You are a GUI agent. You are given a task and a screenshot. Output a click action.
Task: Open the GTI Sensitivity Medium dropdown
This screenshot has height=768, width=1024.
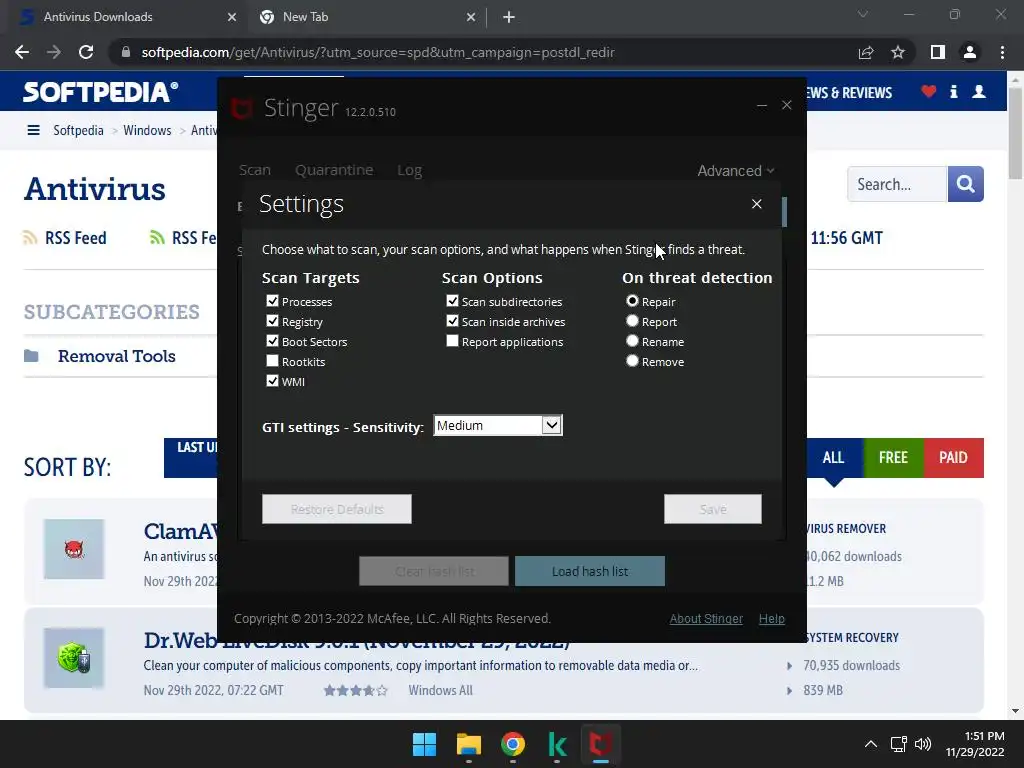pyautogui.click(x=498, y=426)
